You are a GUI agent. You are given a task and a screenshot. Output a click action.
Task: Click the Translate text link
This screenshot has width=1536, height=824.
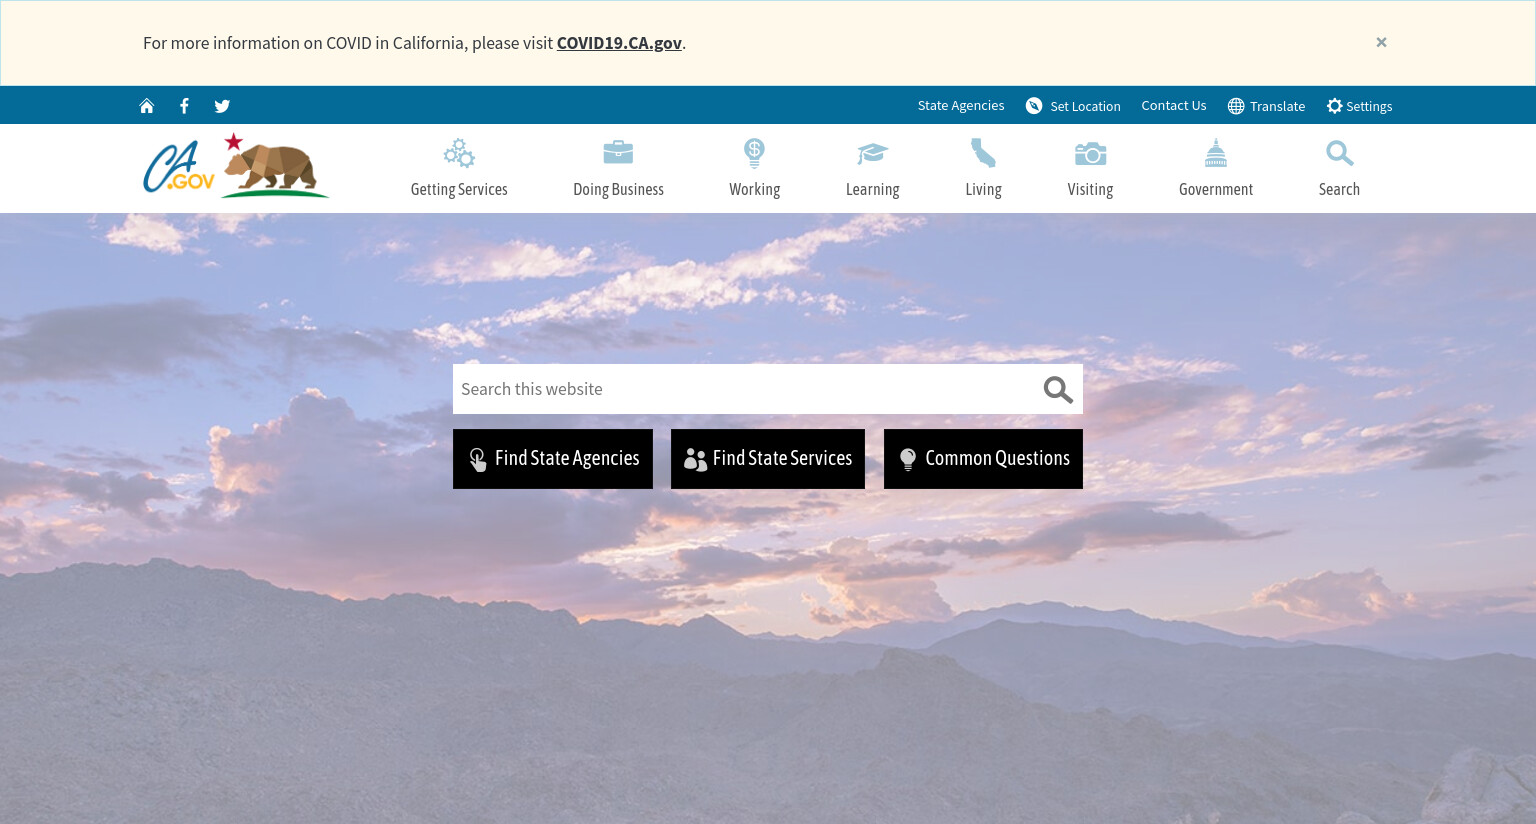coord(1277,106)
